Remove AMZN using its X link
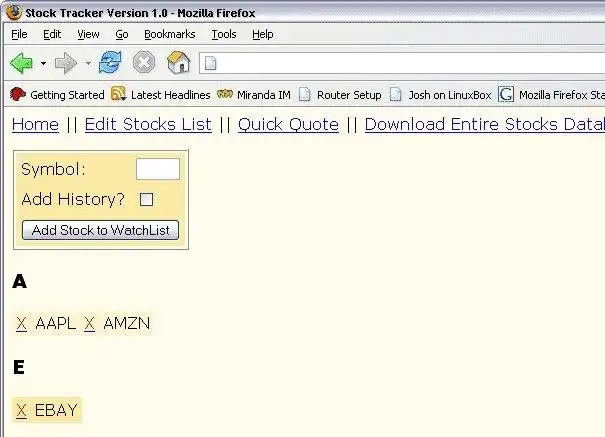This screenshot has width=605, height=437. (x=90, y=324)
